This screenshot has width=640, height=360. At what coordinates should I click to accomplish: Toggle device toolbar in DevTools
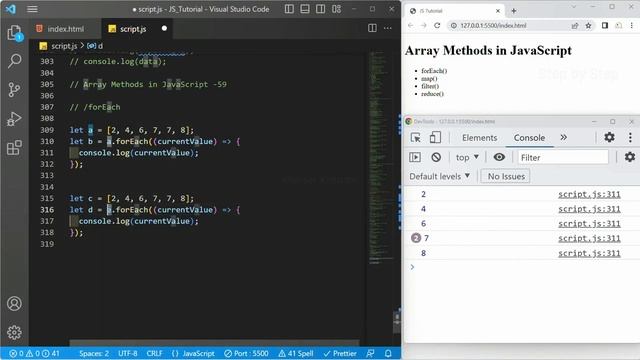[435, 138]
